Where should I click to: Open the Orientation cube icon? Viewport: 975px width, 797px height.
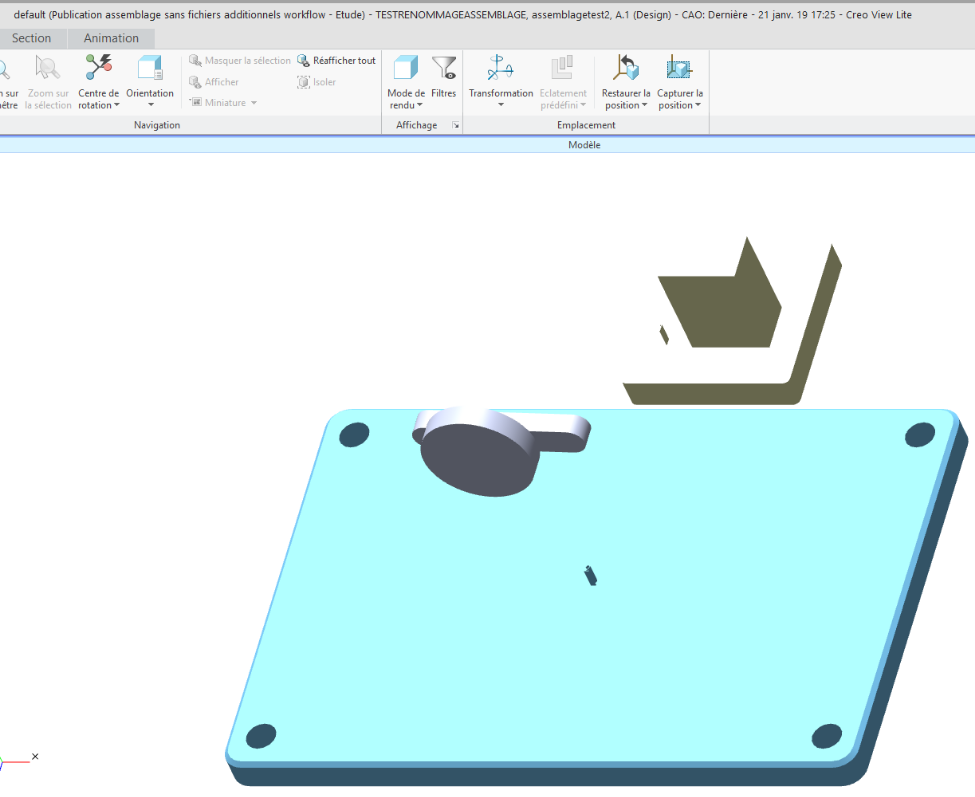point(150,67)
